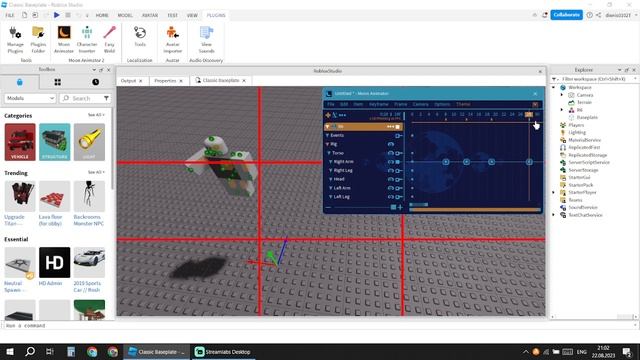Open Windows Start menu

click(9, 351)
